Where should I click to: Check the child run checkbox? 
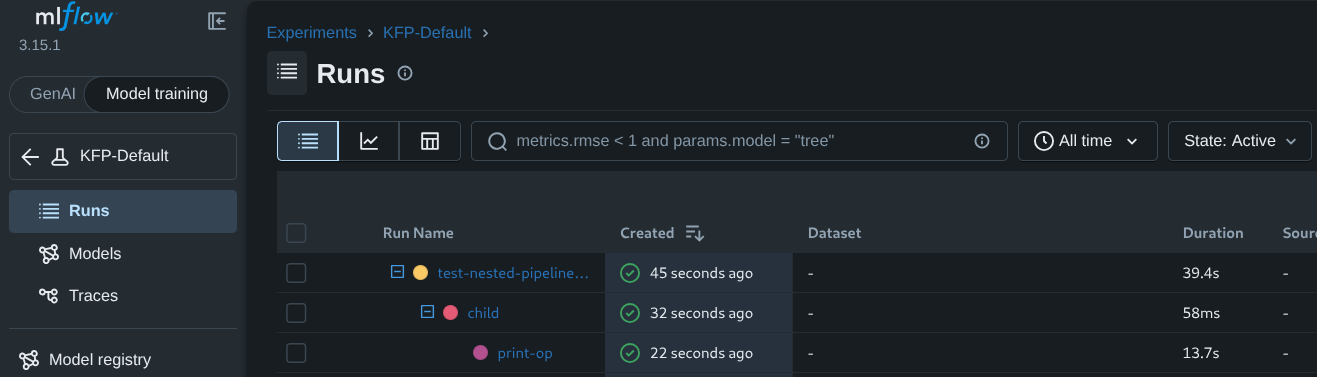point(296,313)
